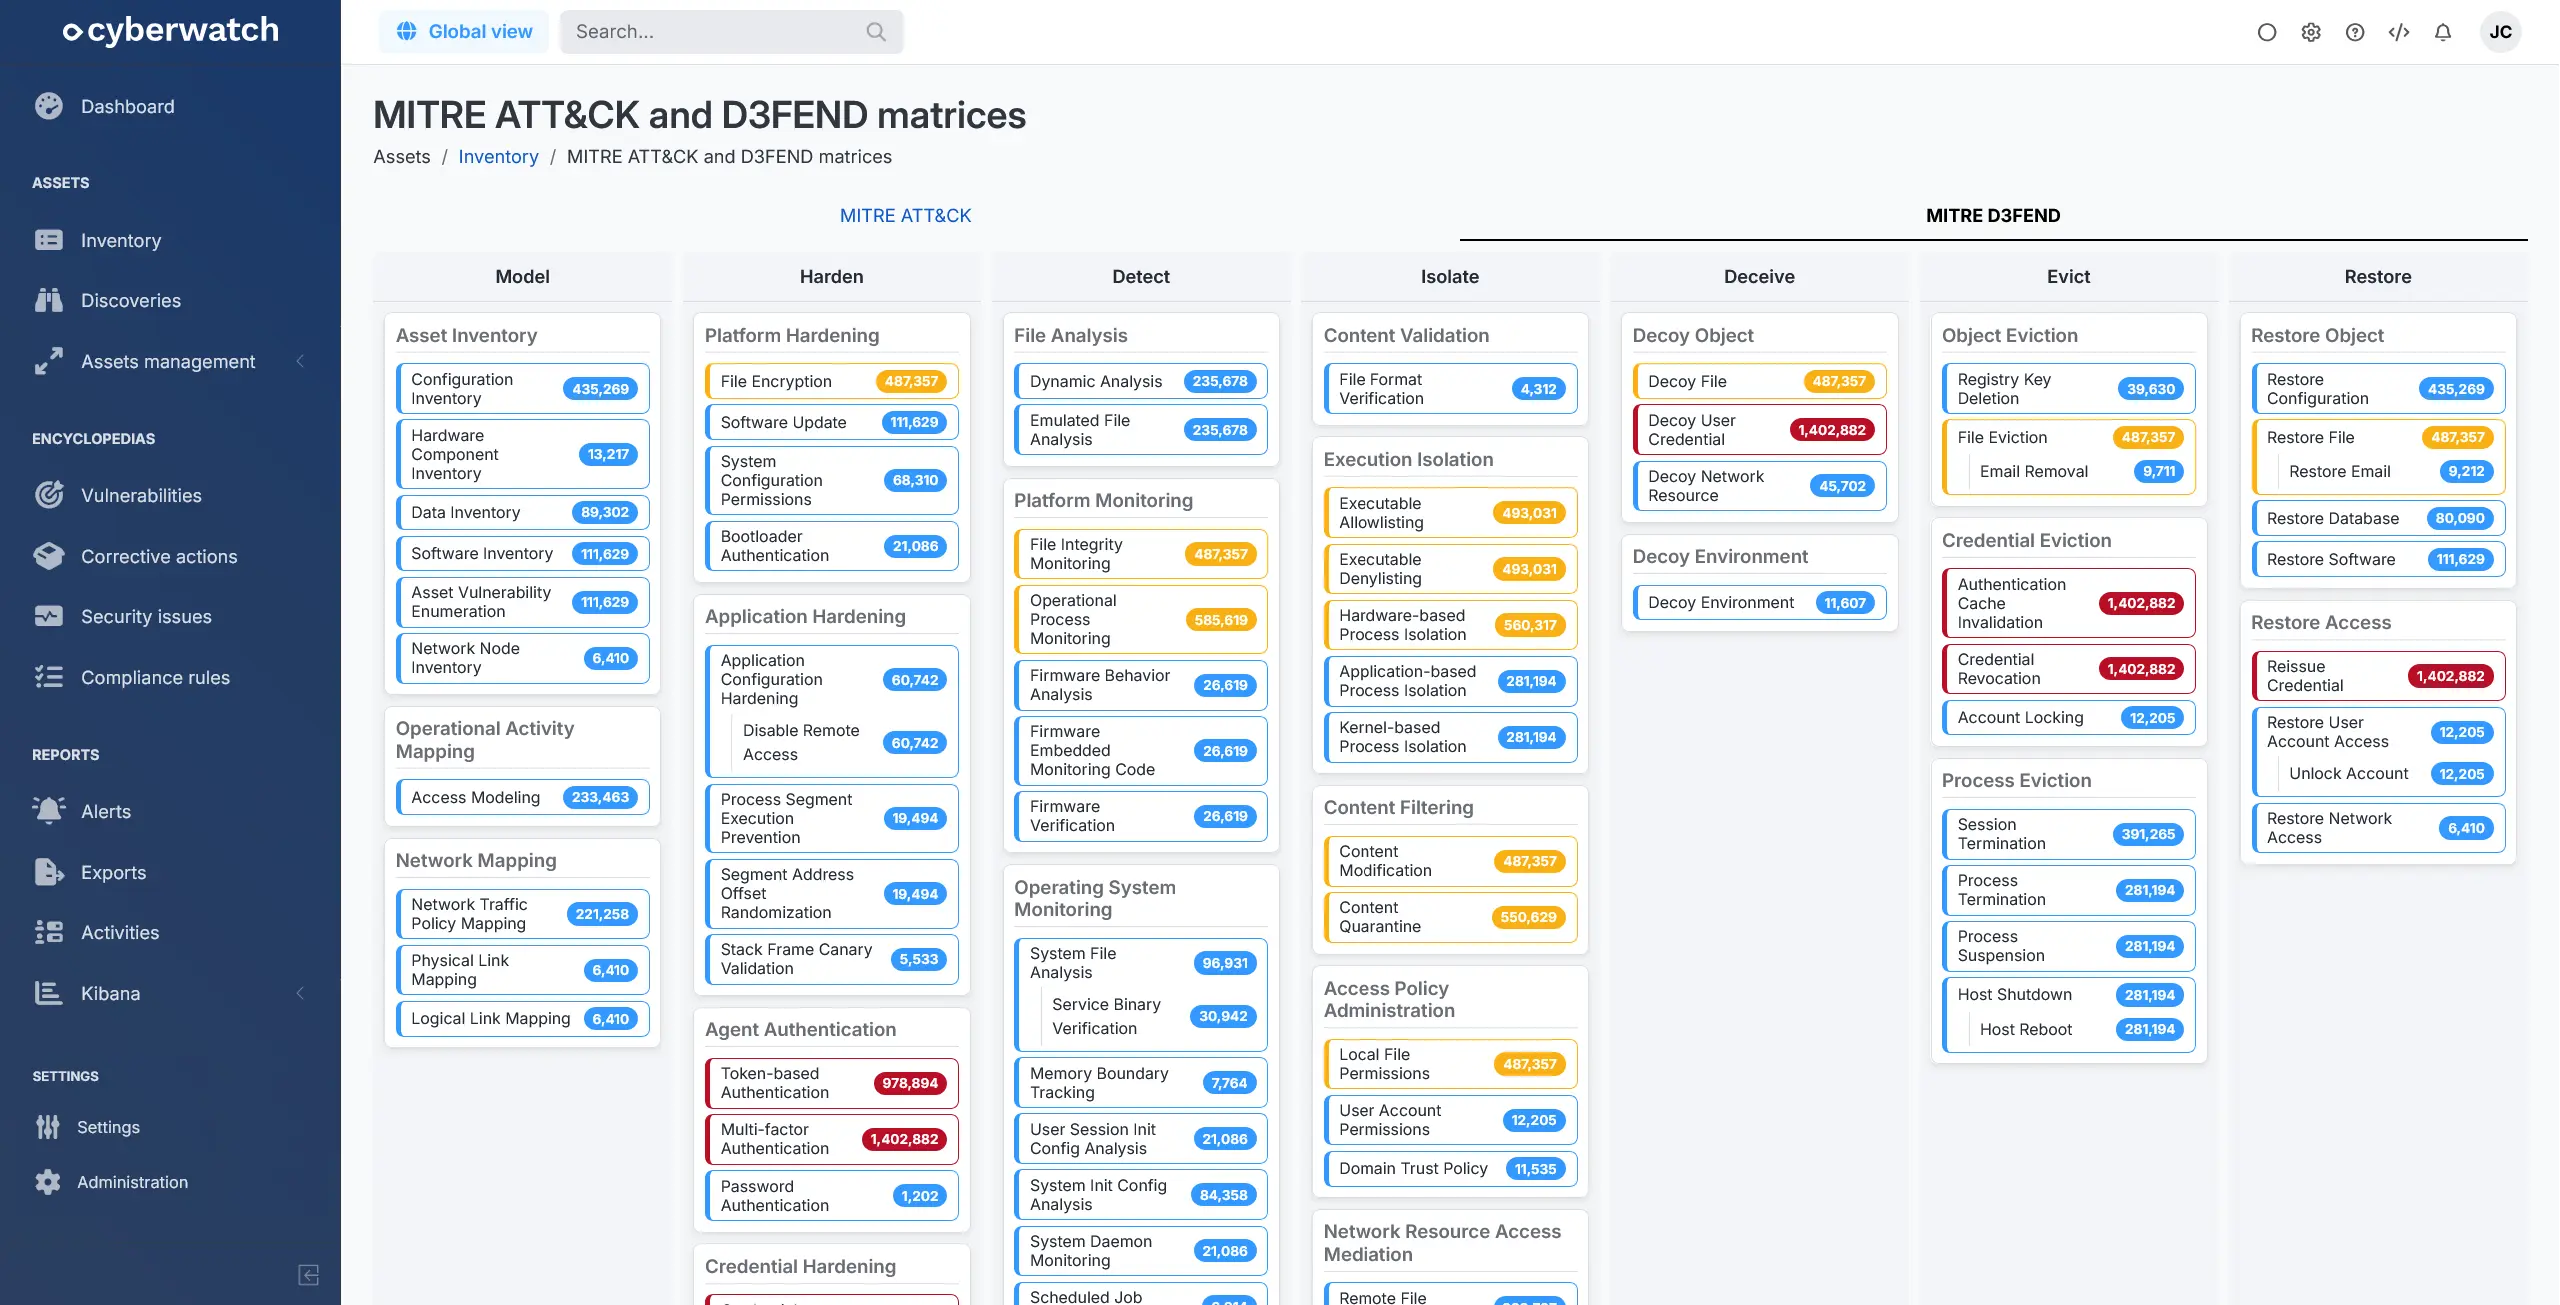Switch to the MITRE ATT&CK tab
Image resolution: width=2560 pixels, height=1305 pixels.
click(905, 215)
